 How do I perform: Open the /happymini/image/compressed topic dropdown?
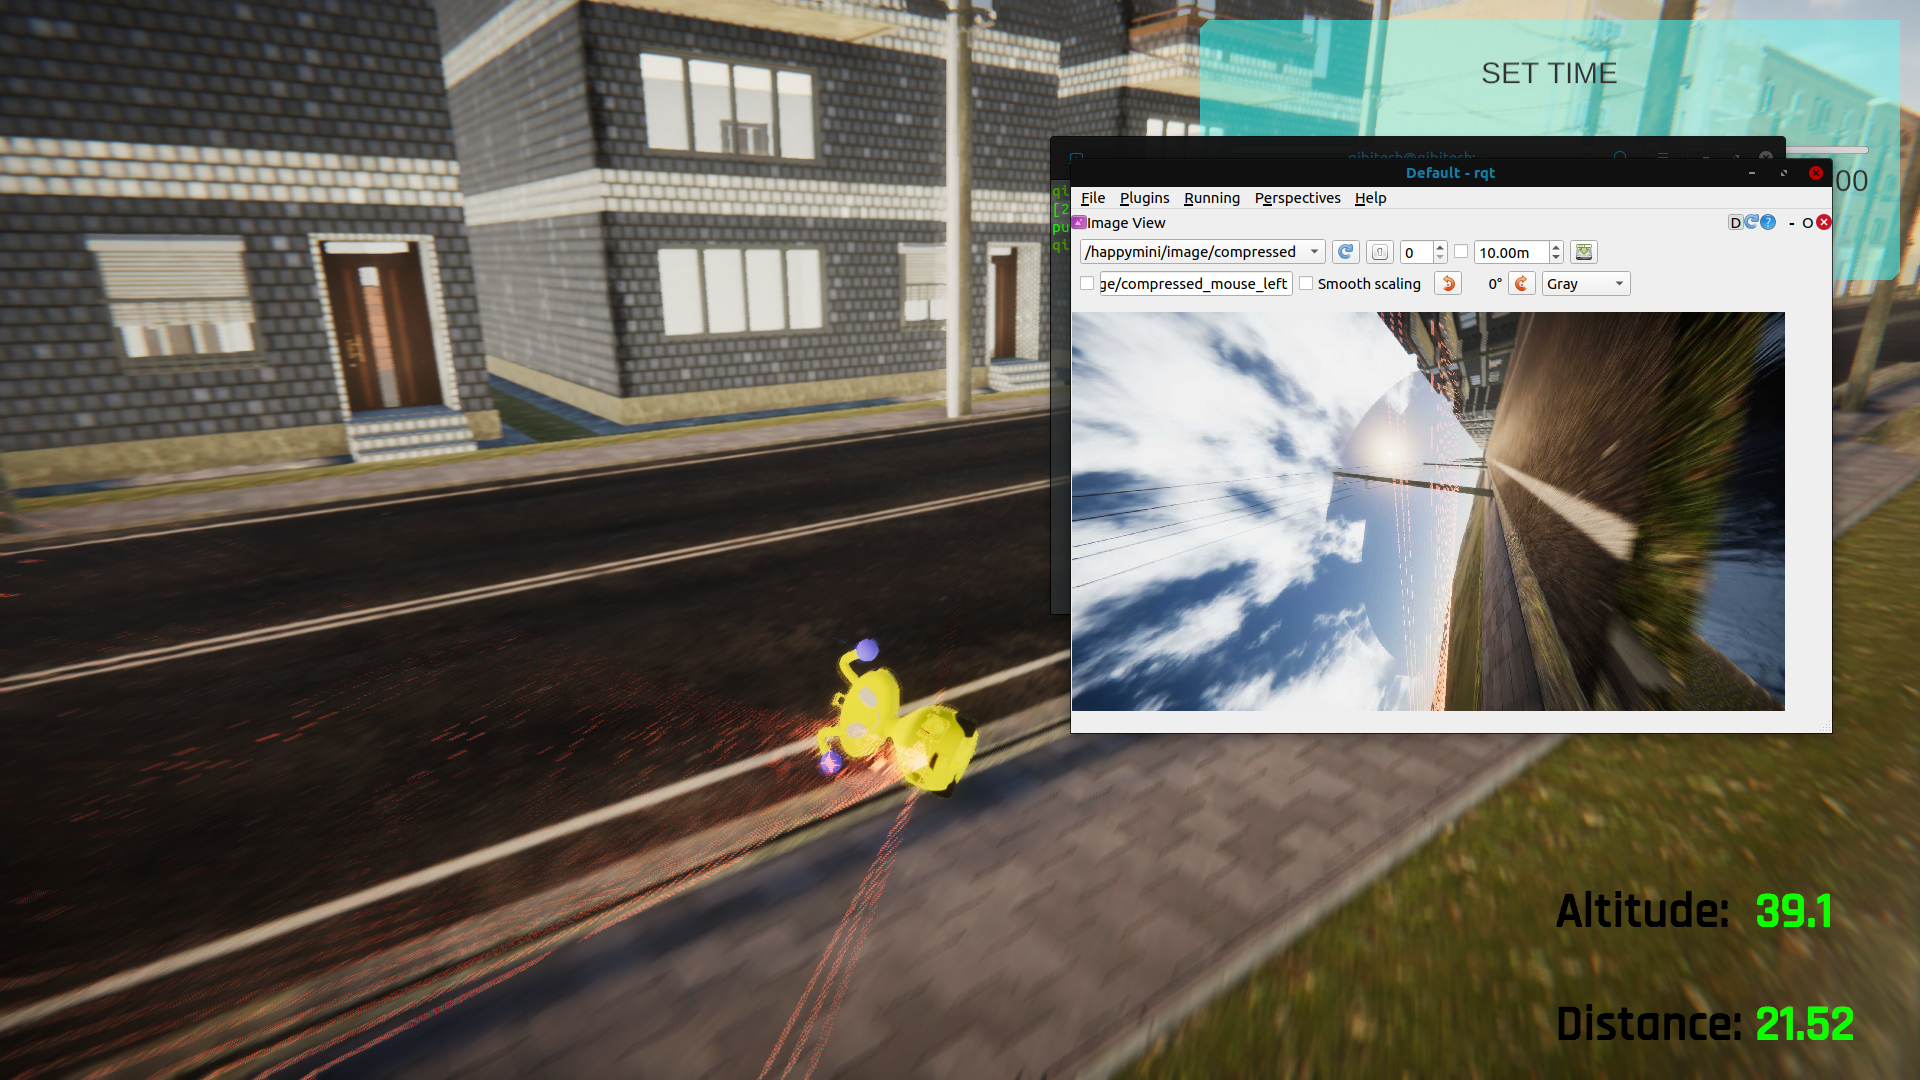(1202, 252)
